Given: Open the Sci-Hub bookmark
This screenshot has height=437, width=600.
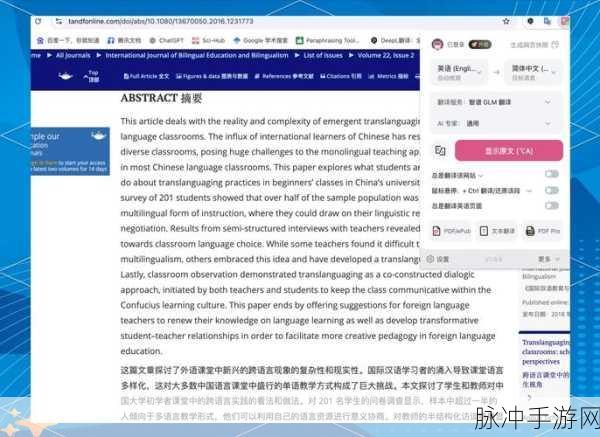Looking at the screenshot, I should [209, 40].
